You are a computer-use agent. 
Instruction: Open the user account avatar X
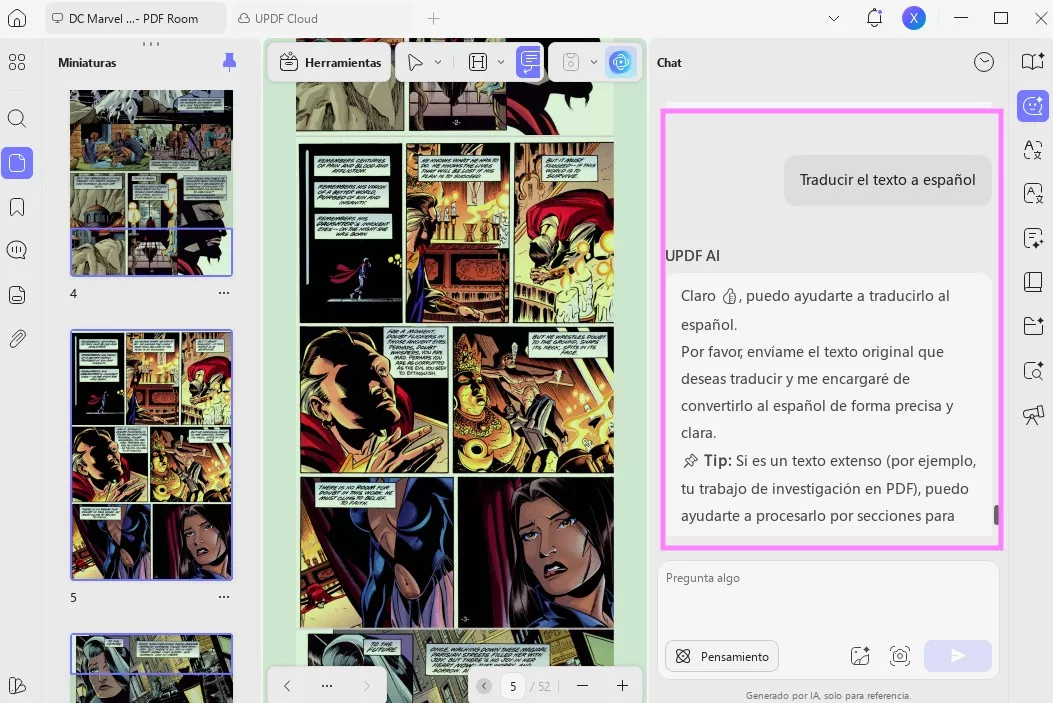(913, 18)
